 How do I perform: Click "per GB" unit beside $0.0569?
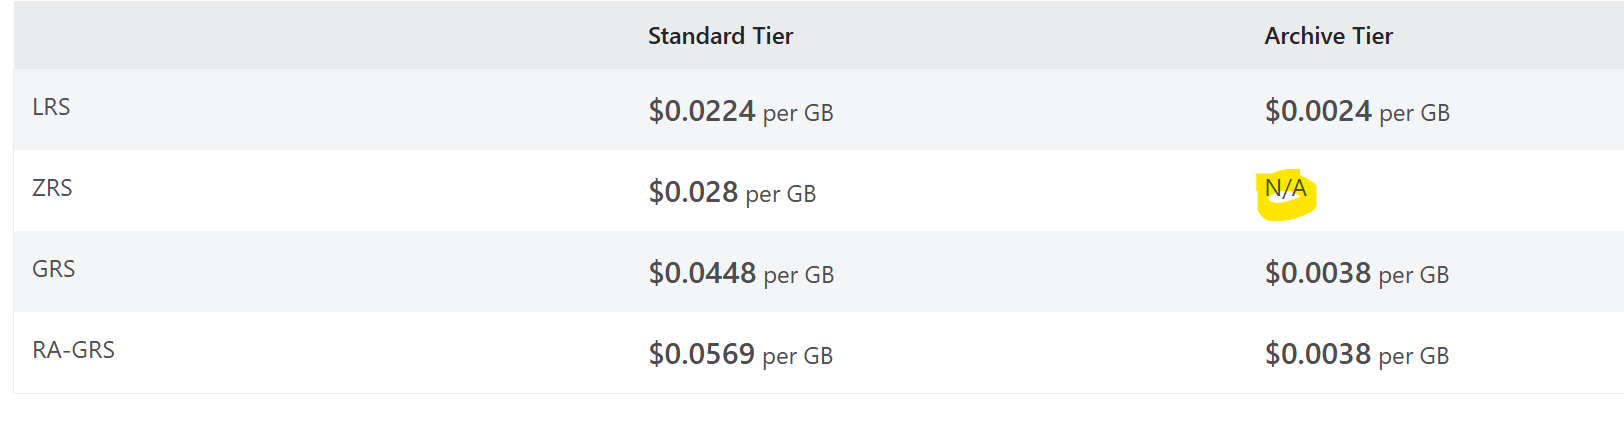click(x=798, y=356)
